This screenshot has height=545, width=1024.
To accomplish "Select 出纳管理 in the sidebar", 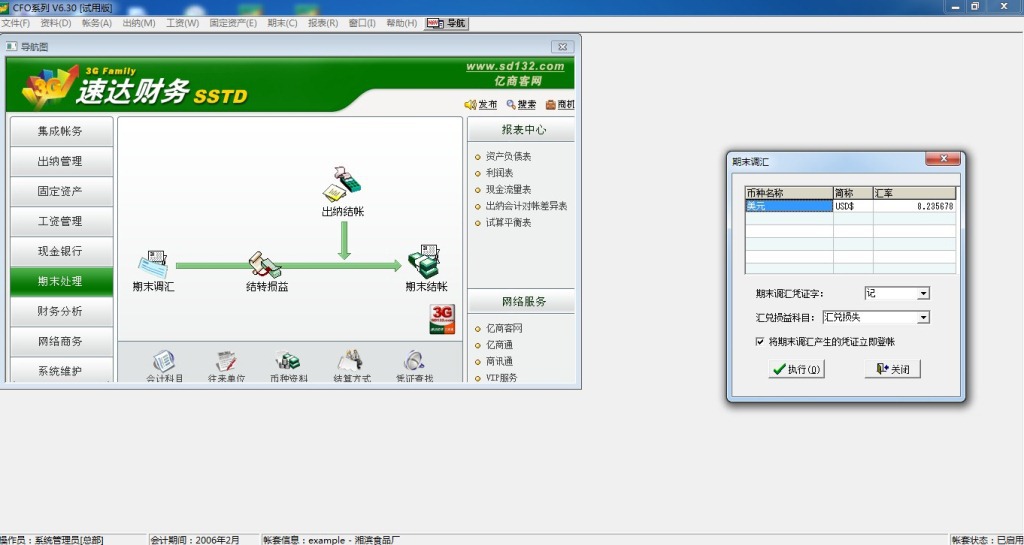I will 60,161.
